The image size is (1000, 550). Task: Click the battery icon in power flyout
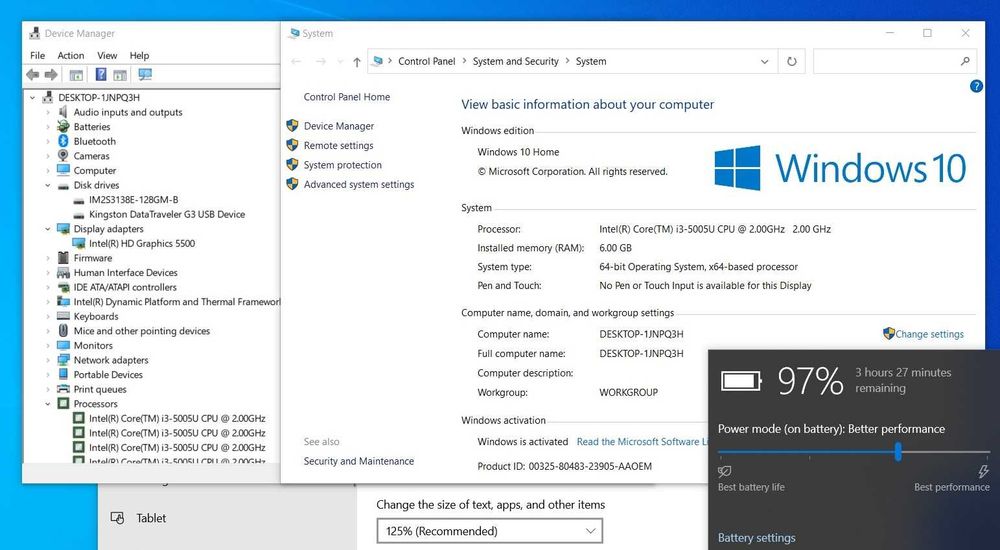coord(741,382)
